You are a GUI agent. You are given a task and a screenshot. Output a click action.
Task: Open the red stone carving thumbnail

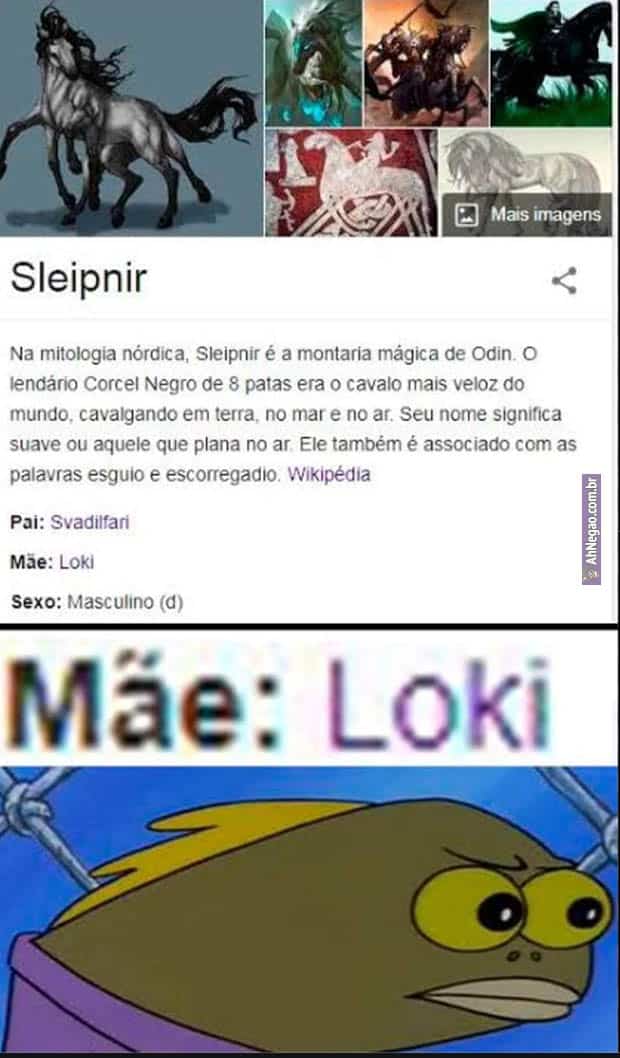coord(351,183)
